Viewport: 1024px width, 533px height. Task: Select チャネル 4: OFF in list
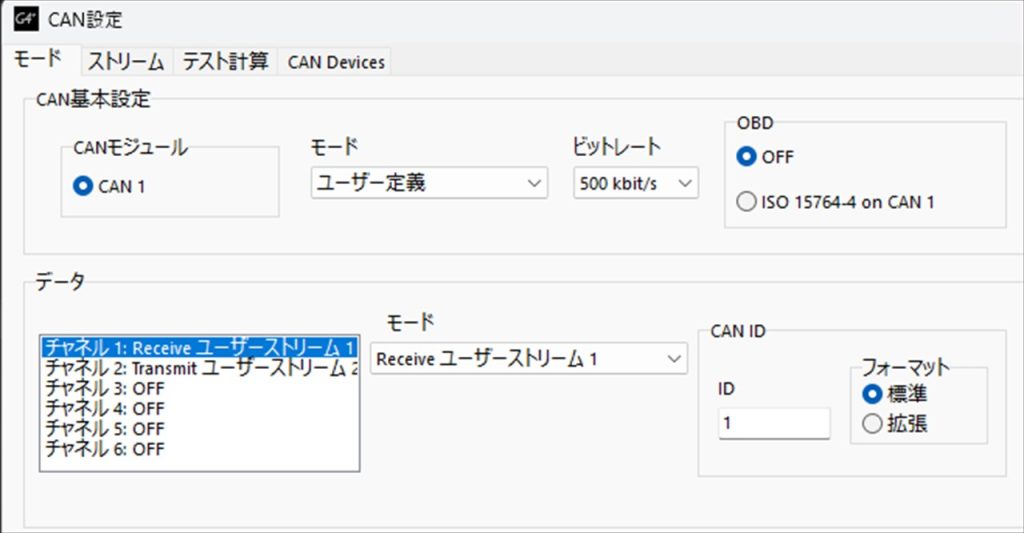(104, 409)
